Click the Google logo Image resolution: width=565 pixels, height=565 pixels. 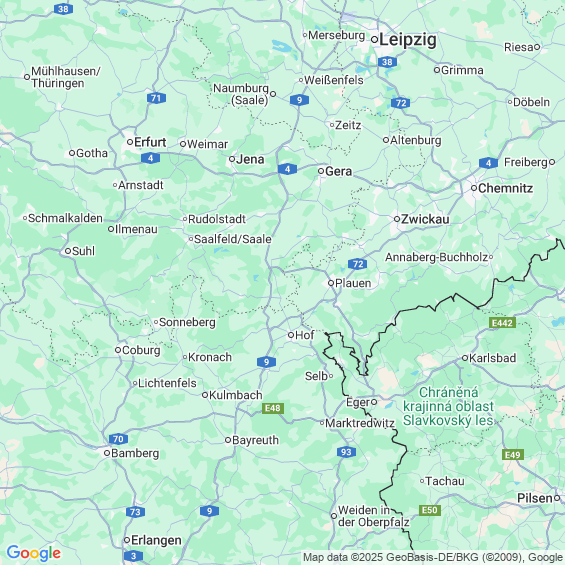pyautogui.click(x=34, y=553)
